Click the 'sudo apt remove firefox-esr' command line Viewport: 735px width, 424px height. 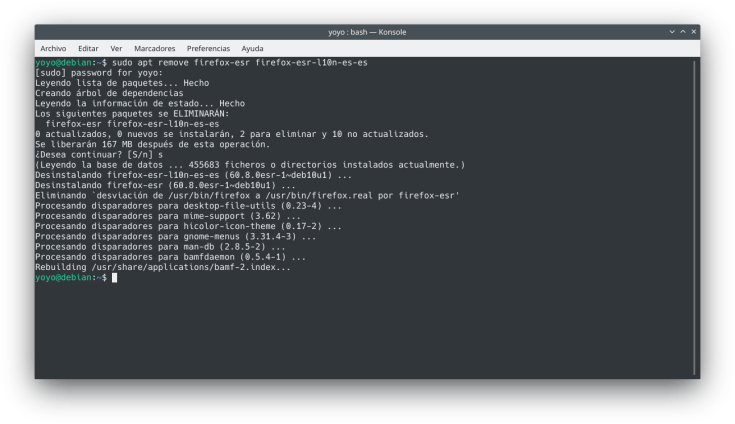coord(200,63)
